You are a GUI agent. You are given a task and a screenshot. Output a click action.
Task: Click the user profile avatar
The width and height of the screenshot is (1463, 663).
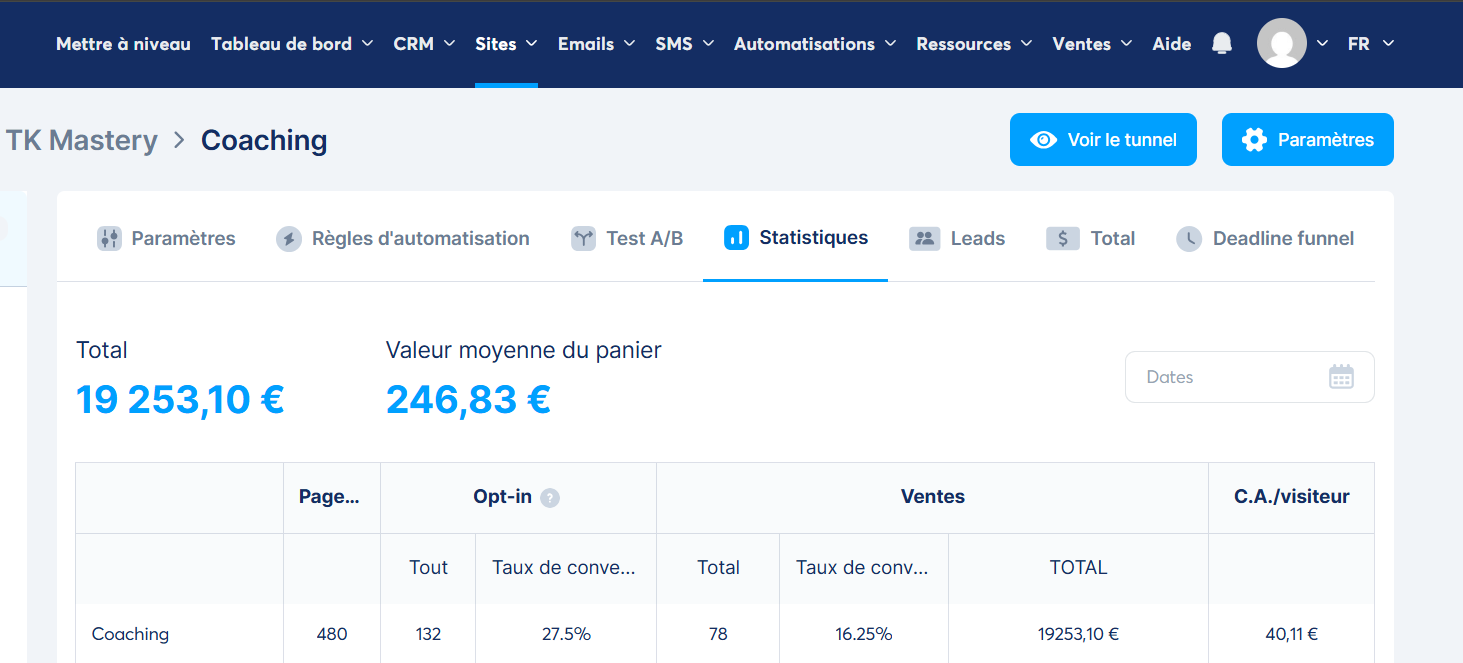[1281, 44]
